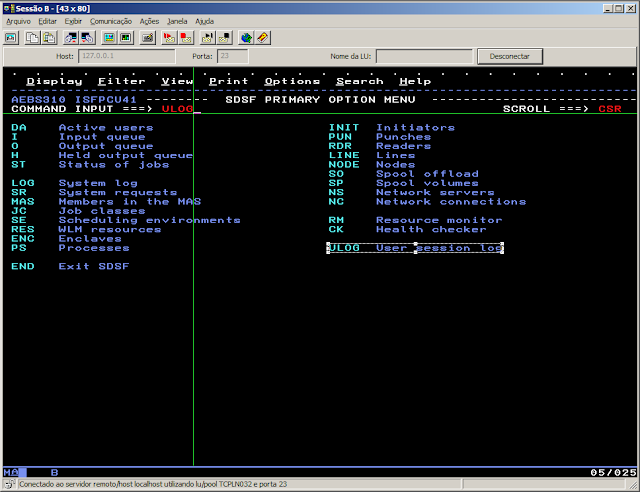Click the globe support toolbar icon
Image resolution: width=640 pixels, height=492 pixels.
246,38
